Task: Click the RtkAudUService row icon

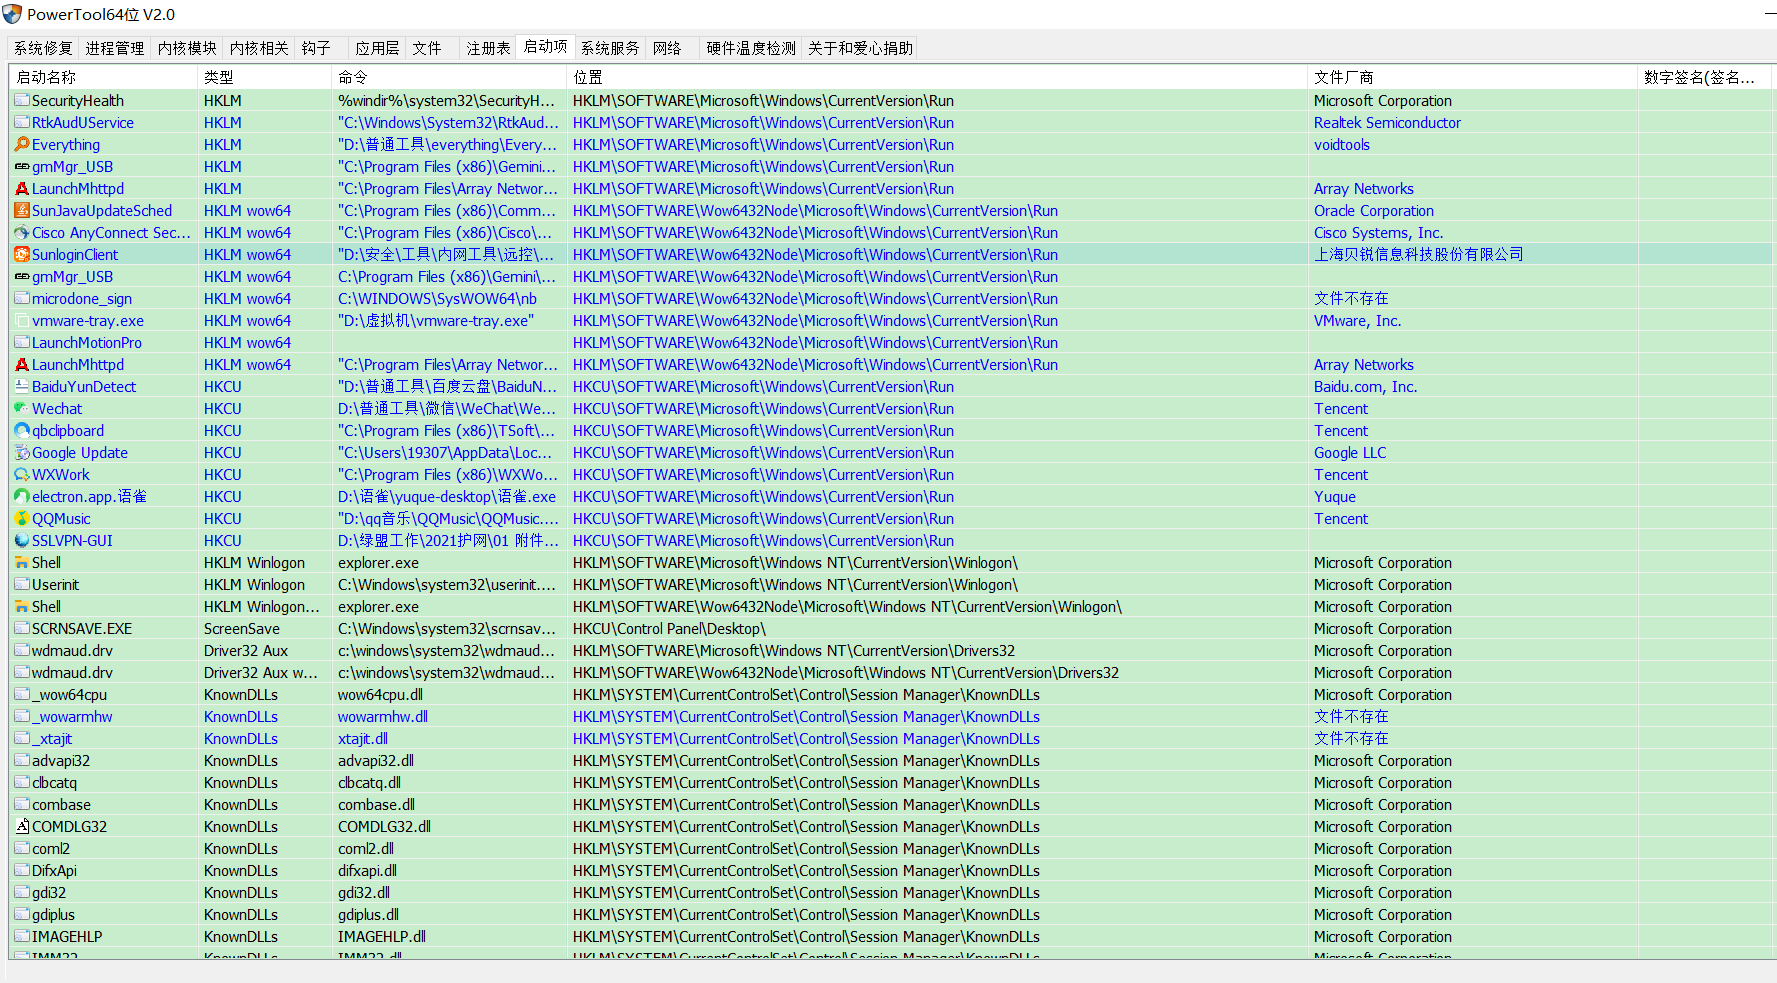Action: tap(22, 122)
